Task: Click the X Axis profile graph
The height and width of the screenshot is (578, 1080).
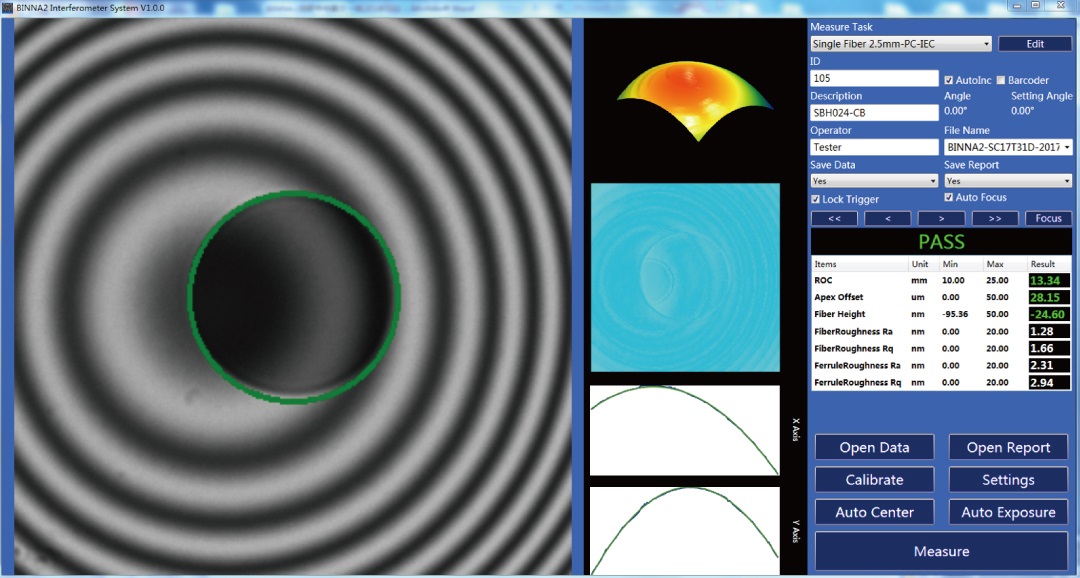Action: pos(685,430)
